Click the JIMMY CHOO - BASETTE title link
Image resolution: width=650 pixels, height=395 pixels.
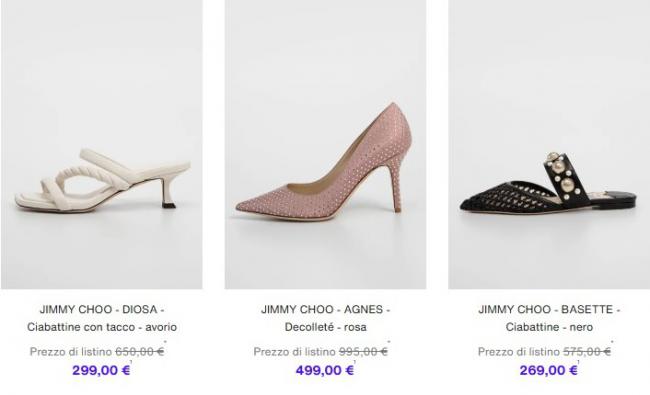click(x=549, y=310)
